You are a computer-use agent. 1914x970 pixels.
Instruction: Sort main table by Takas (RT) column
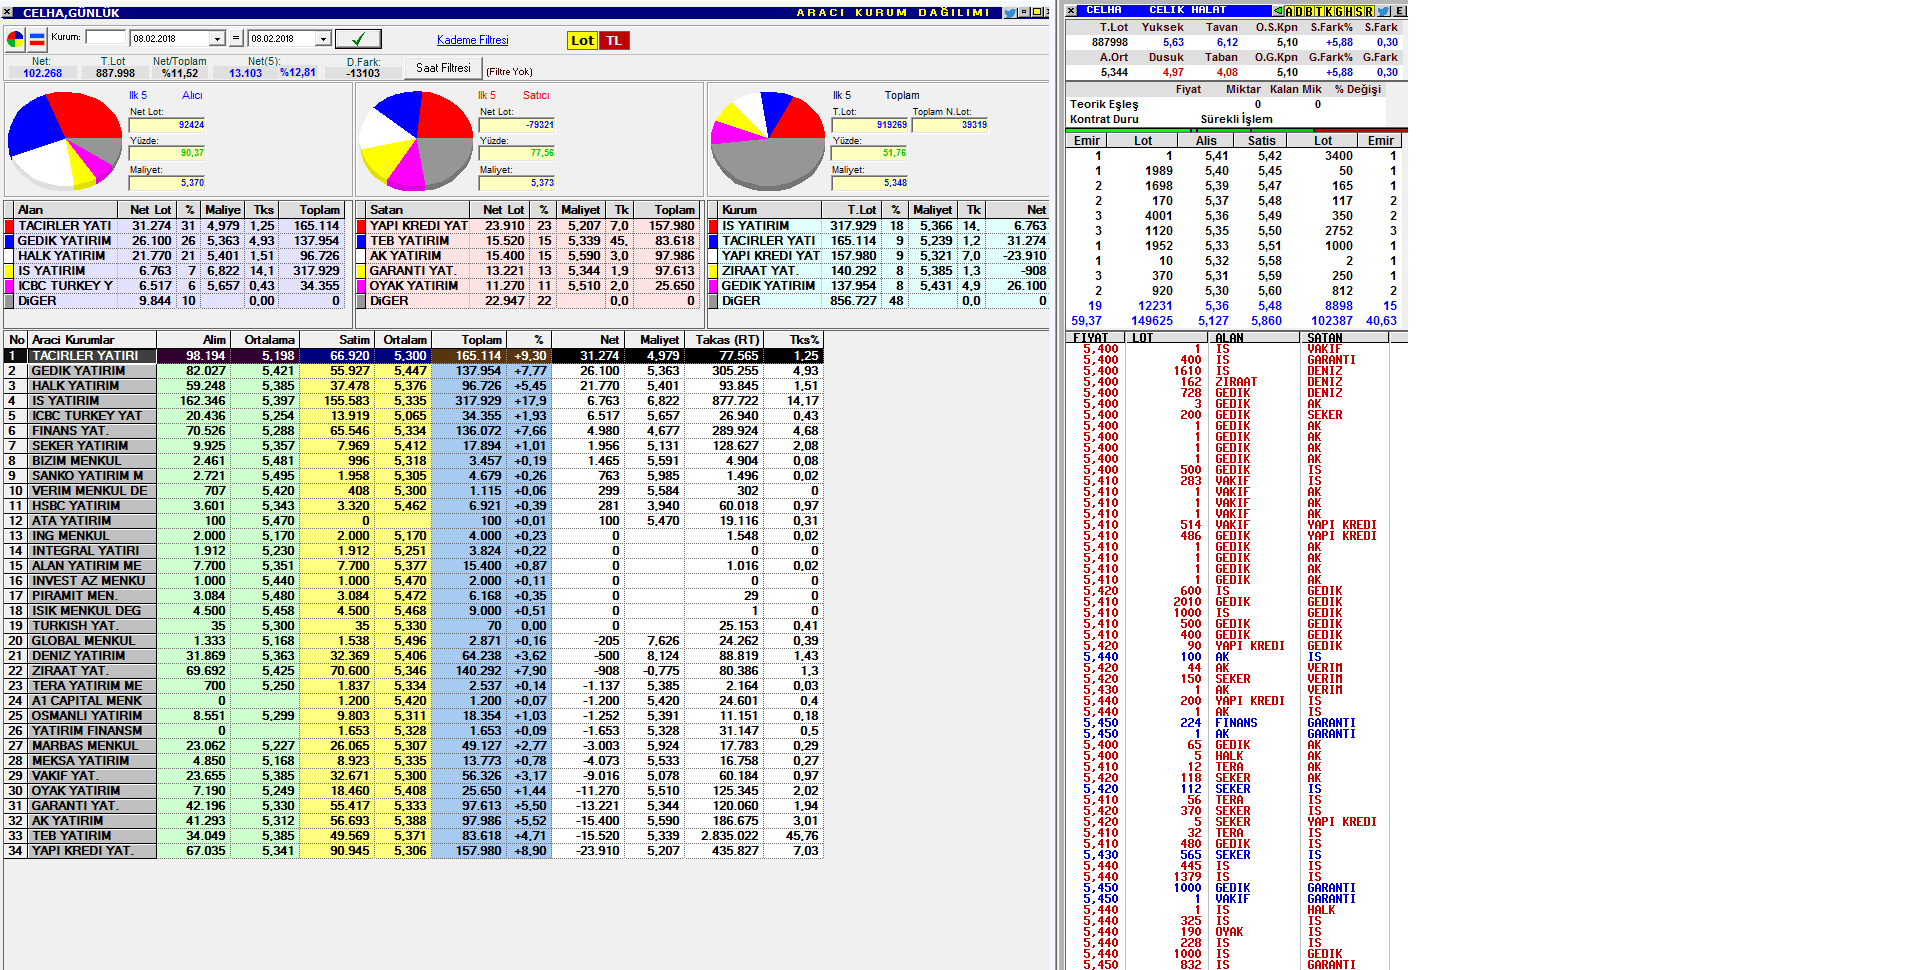tap(724, 340)
